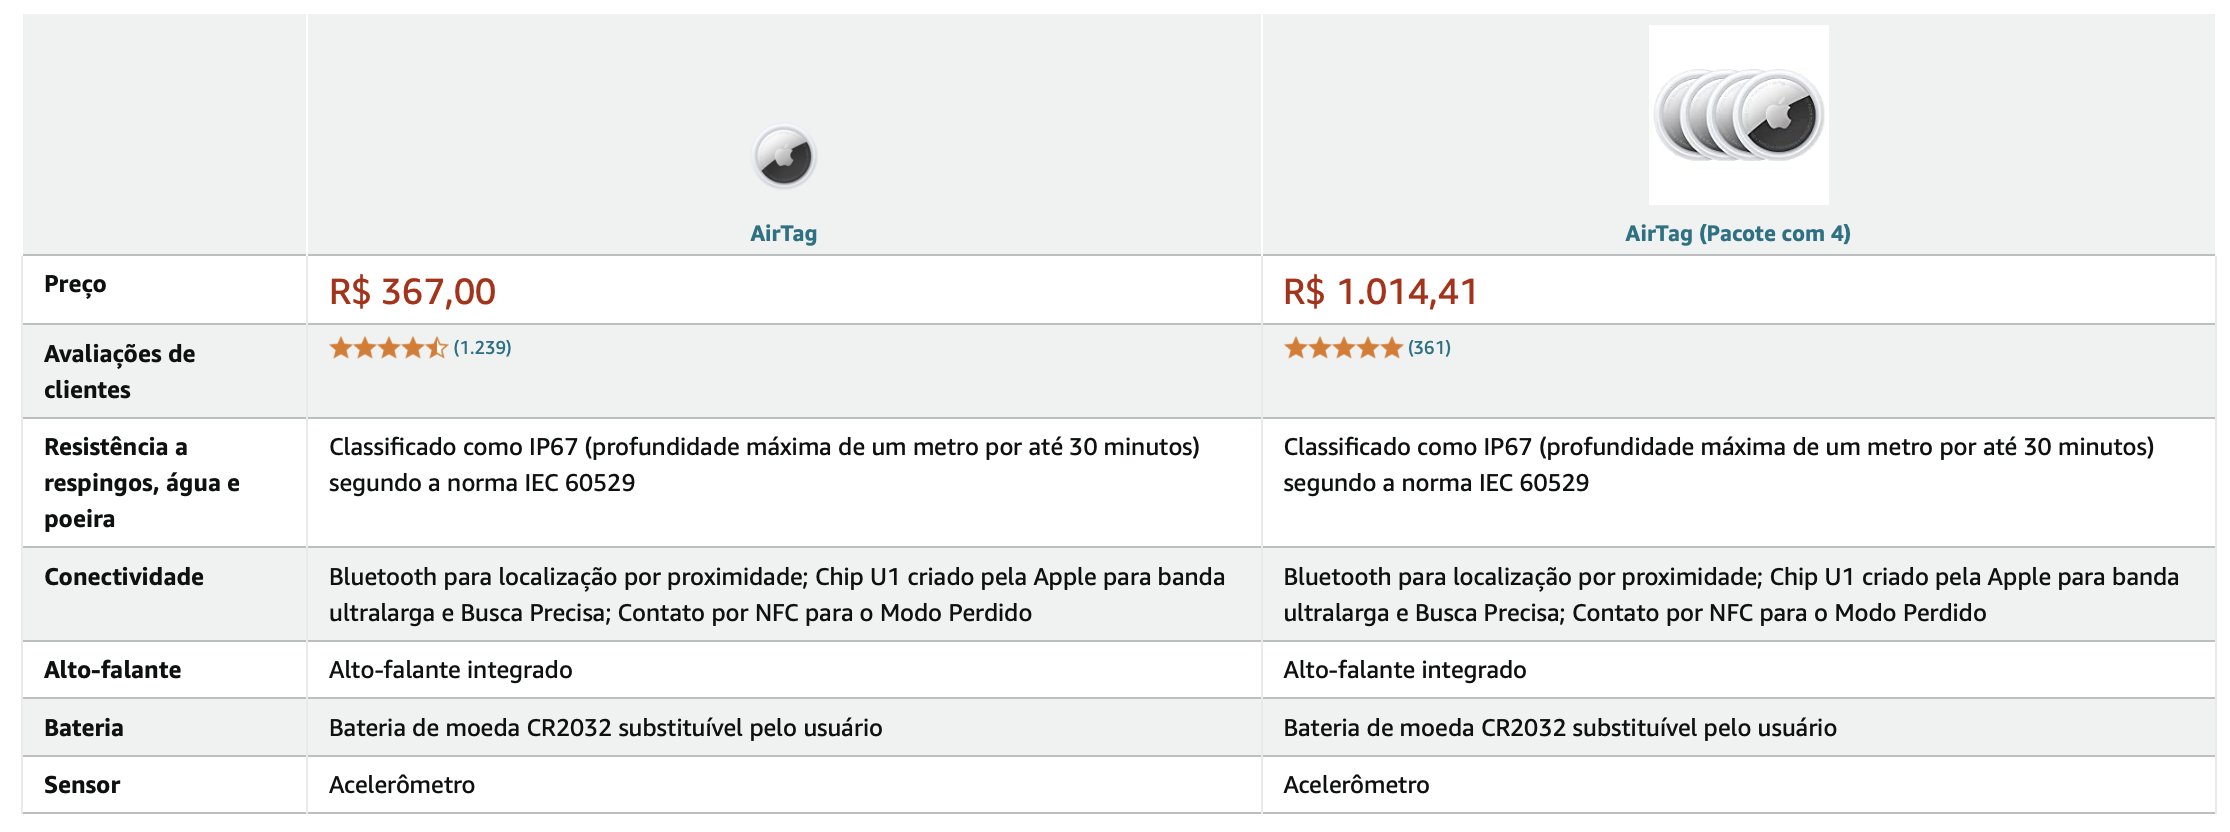
Task: Select the Avaliações de clientes row label
Action: pyautogui.click(x=120, y=371)
